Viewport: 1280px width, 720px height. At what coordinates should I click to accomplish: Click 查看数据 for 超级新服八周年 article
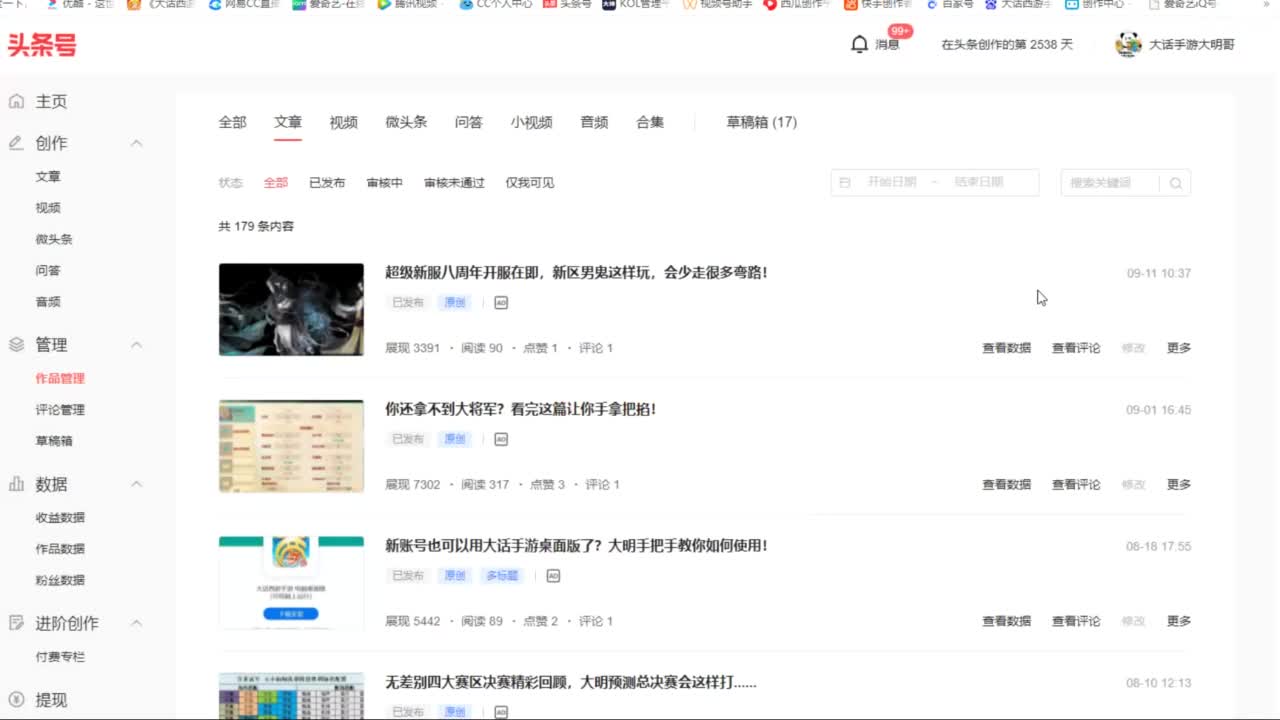point(1006,348)
